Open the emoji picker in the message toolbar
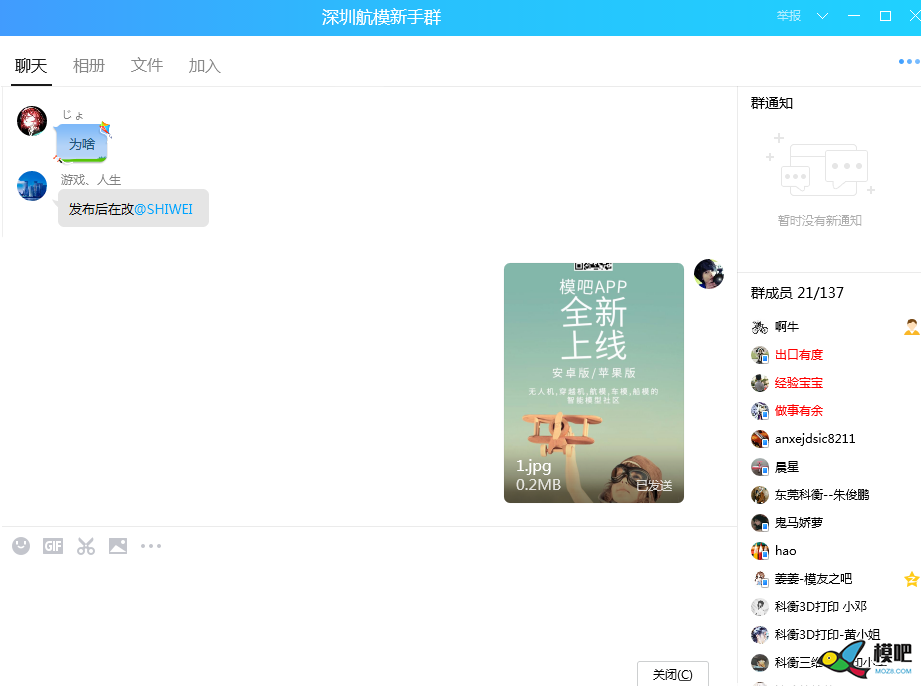This screenshot has height=686, width=921. (21, 546)
